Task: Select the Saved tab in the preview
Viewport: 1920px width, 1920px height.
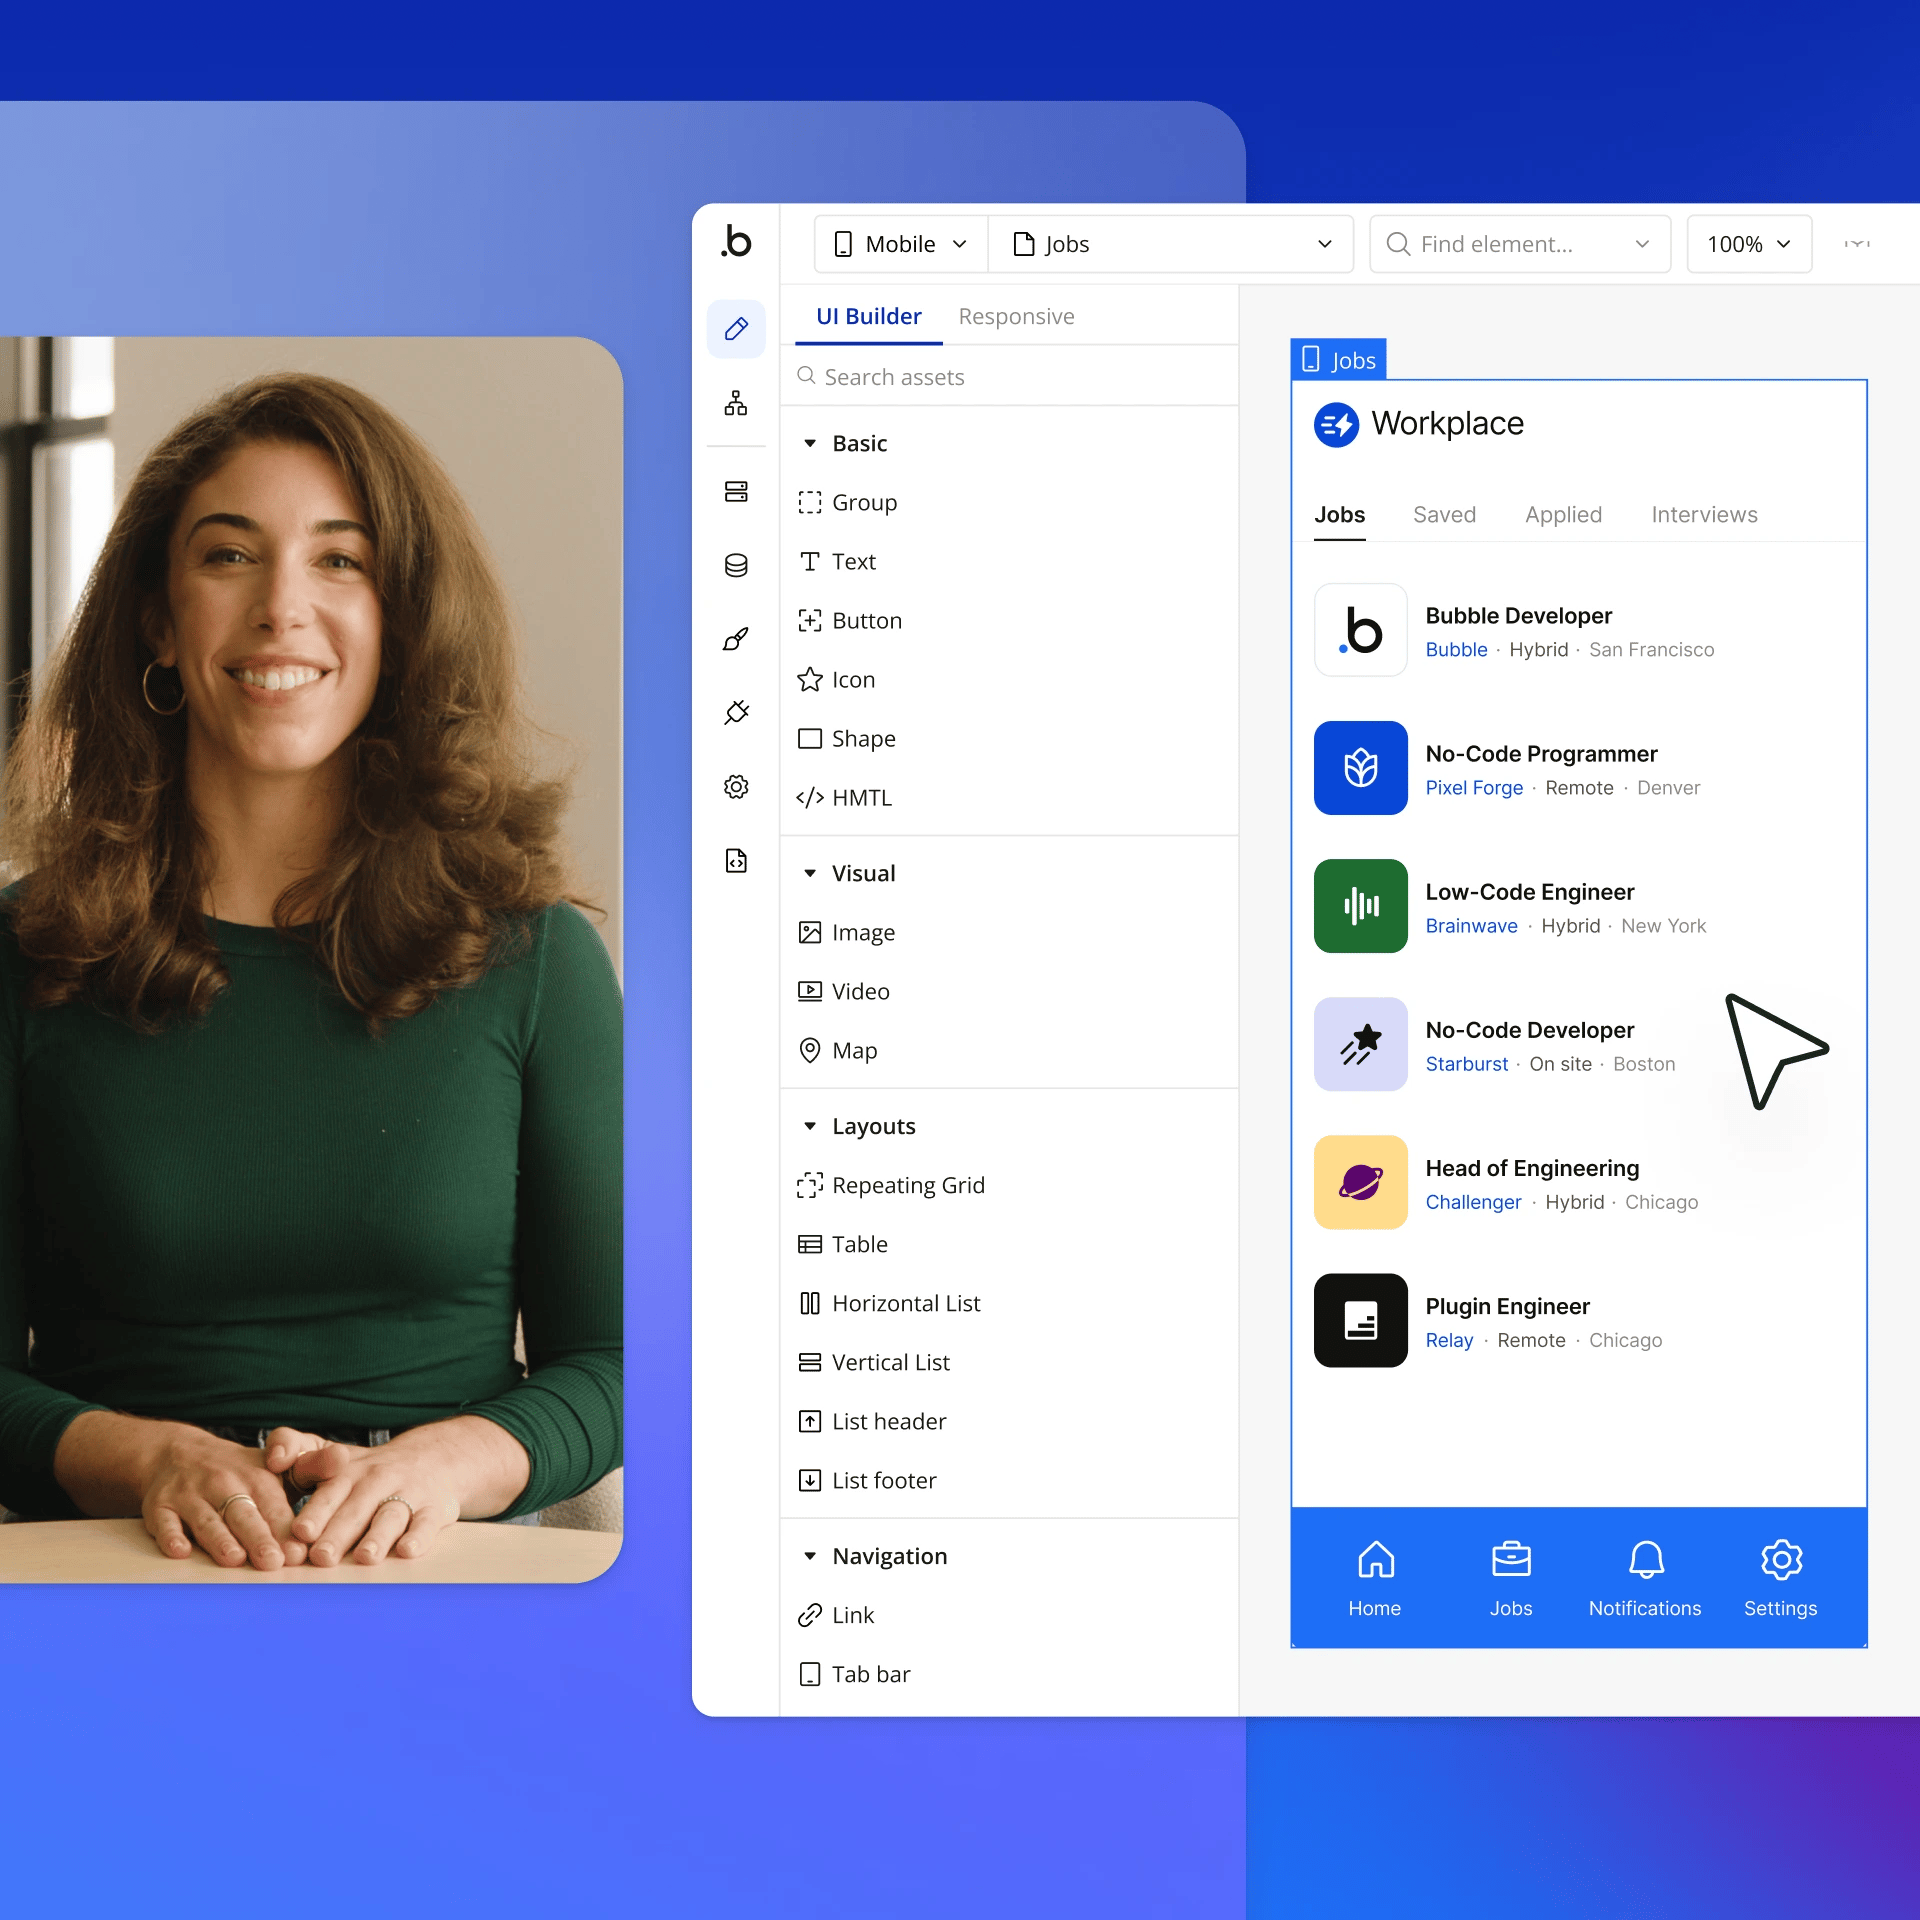Action: point(1444,514)
